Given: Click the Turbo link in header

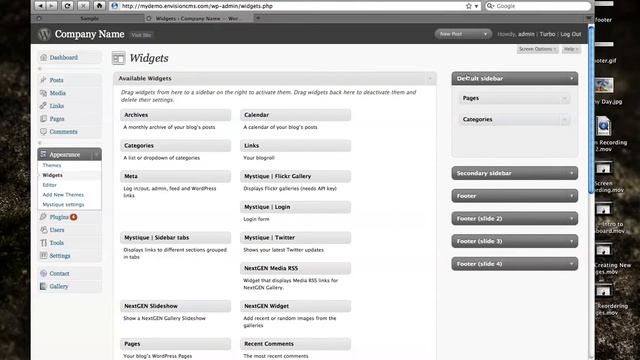Looking at the screenshot, I should pyautogui.click(x=547, y=34).
